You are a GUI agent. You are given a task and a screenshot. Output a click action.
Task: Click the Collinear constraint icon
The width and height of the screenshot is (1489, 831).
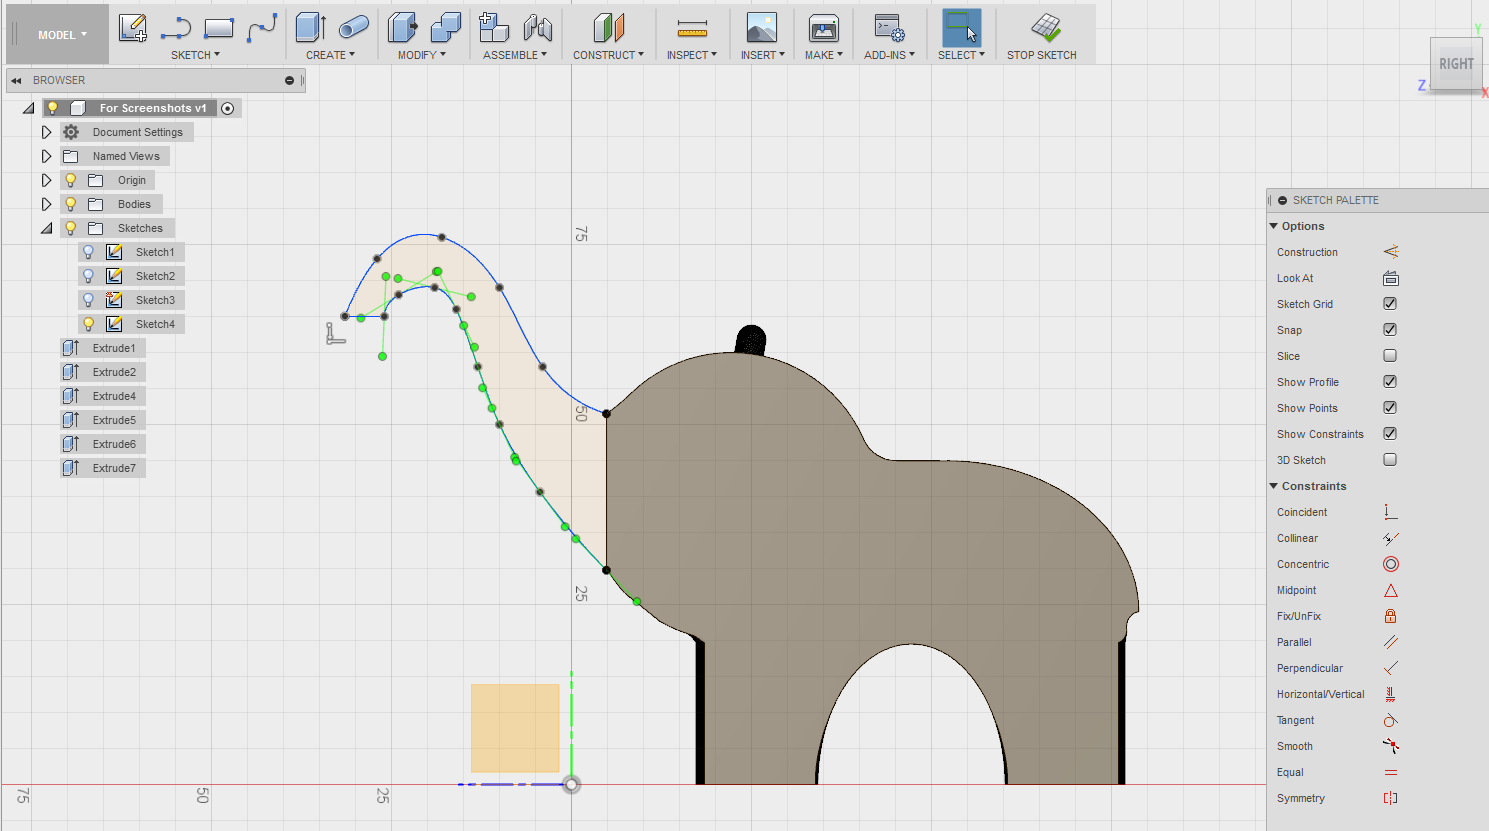[1390, 538]
